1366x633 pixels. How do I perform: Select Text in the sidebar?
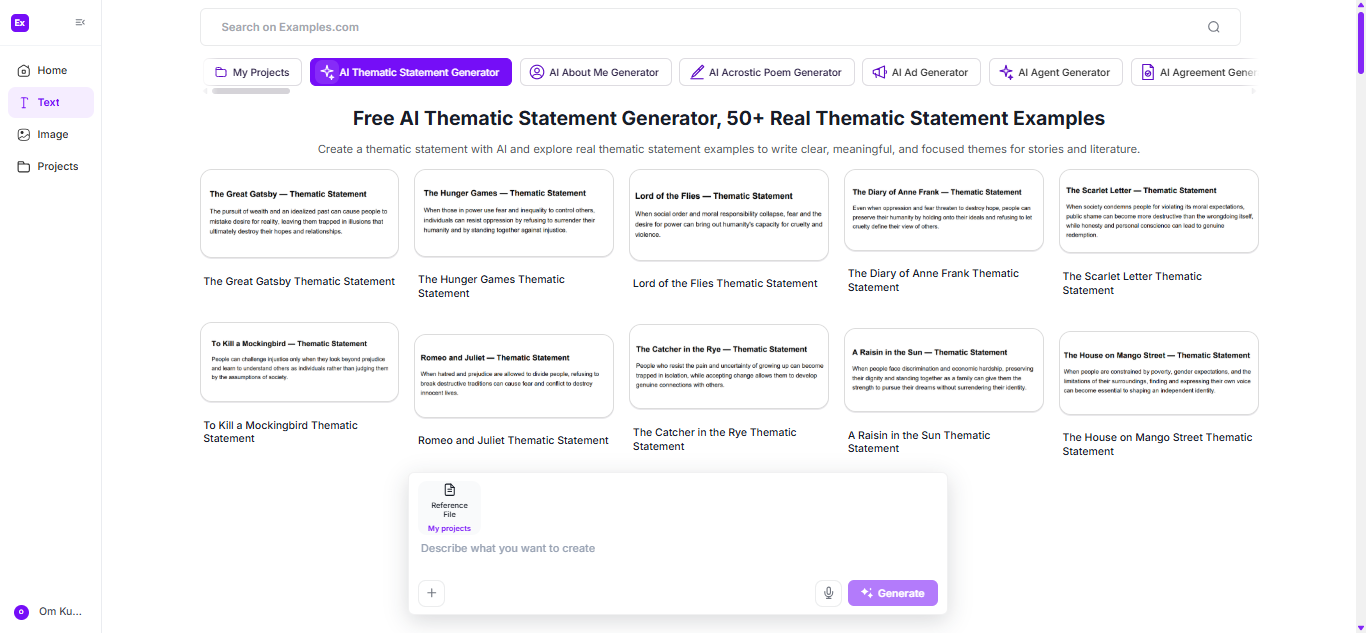(51, 102)
